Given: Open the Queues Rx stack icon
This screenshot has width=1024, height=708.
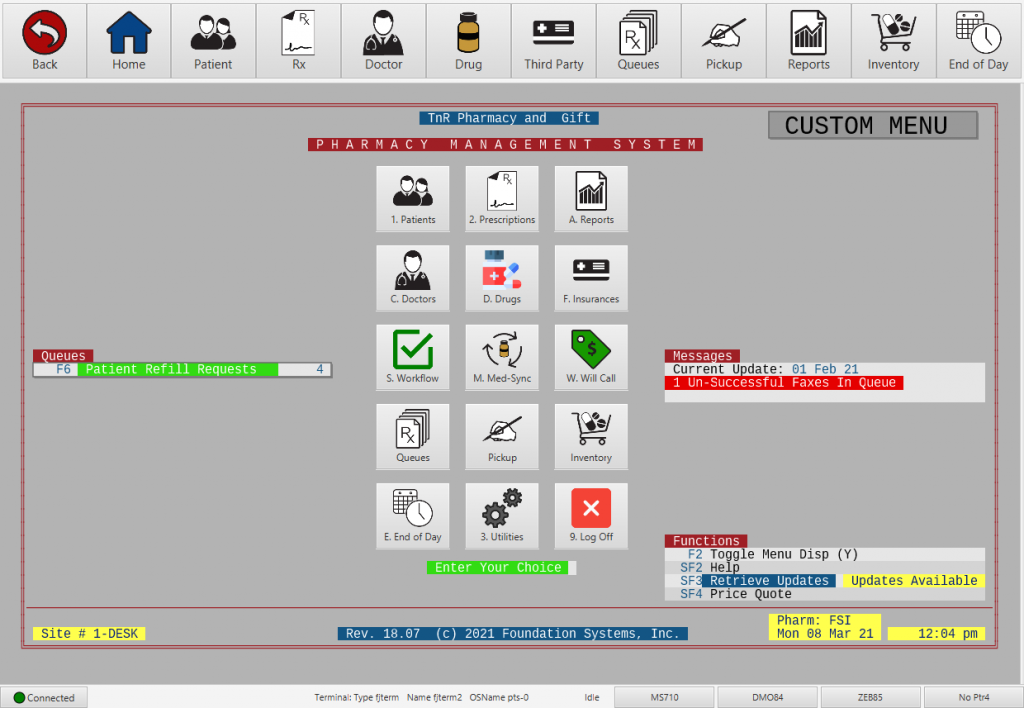Looking at the screenshot, I should pyautogui.click(x=412, y=436).
